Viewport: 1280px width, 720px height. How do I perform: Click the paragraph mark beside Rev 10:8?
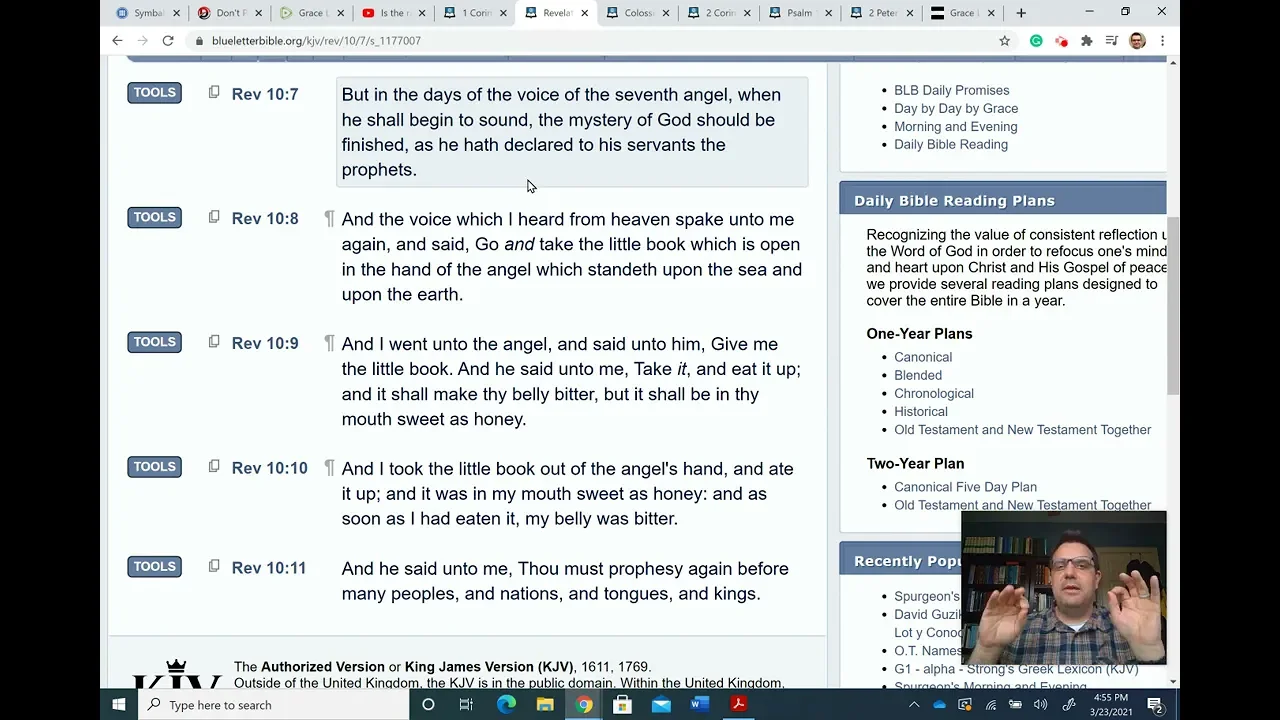coord(329,219)
